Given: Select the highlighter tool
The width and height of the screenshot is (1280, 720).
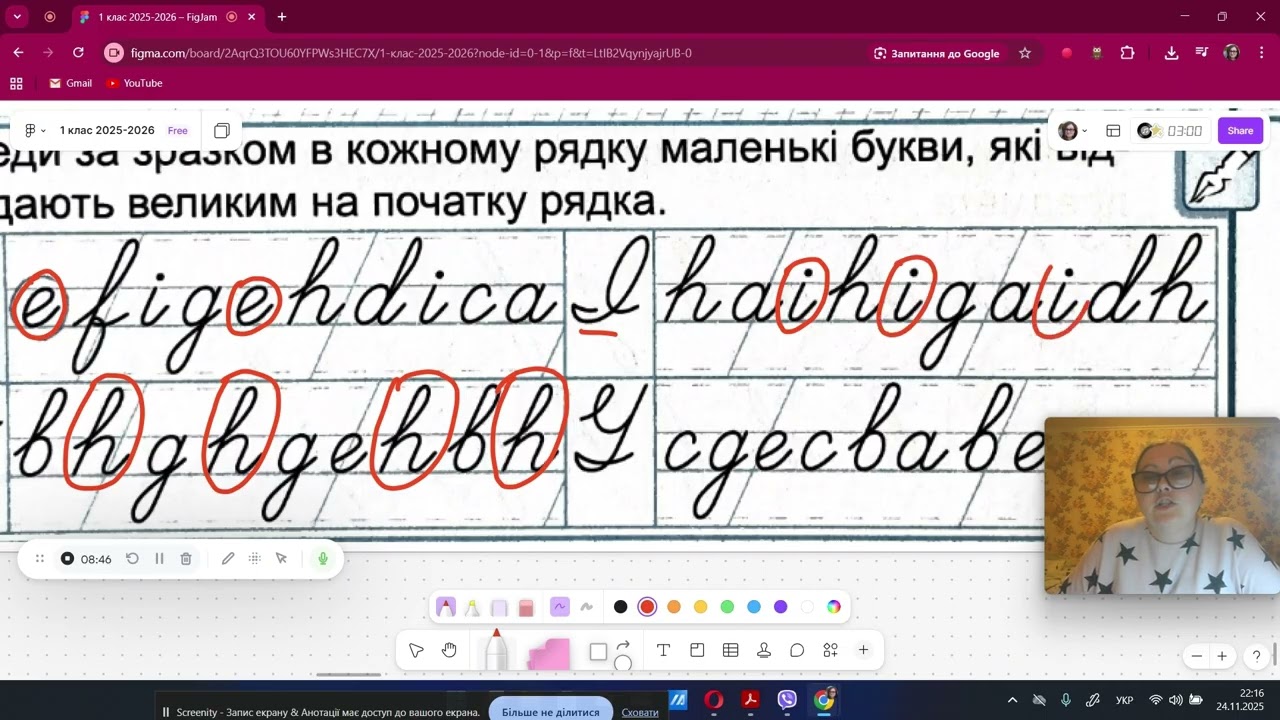Looking at the screenshot, I should pos(472,607).
